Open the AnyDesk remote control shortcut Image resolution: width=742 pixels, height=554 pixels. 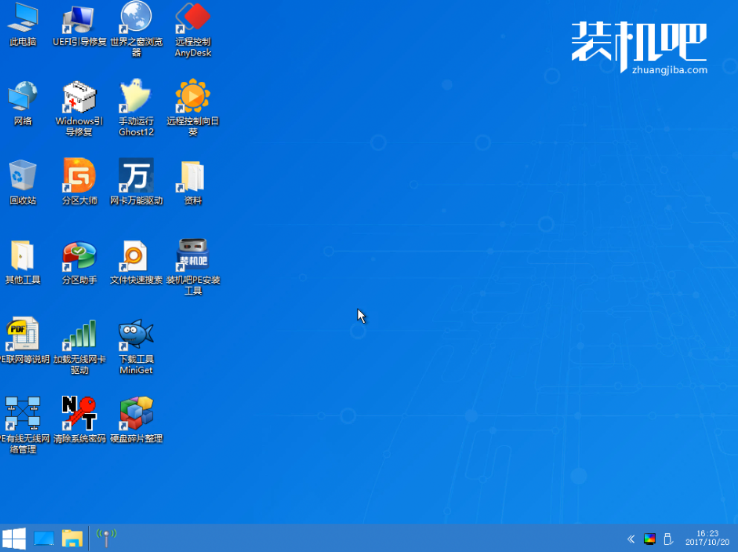point(192,19)
